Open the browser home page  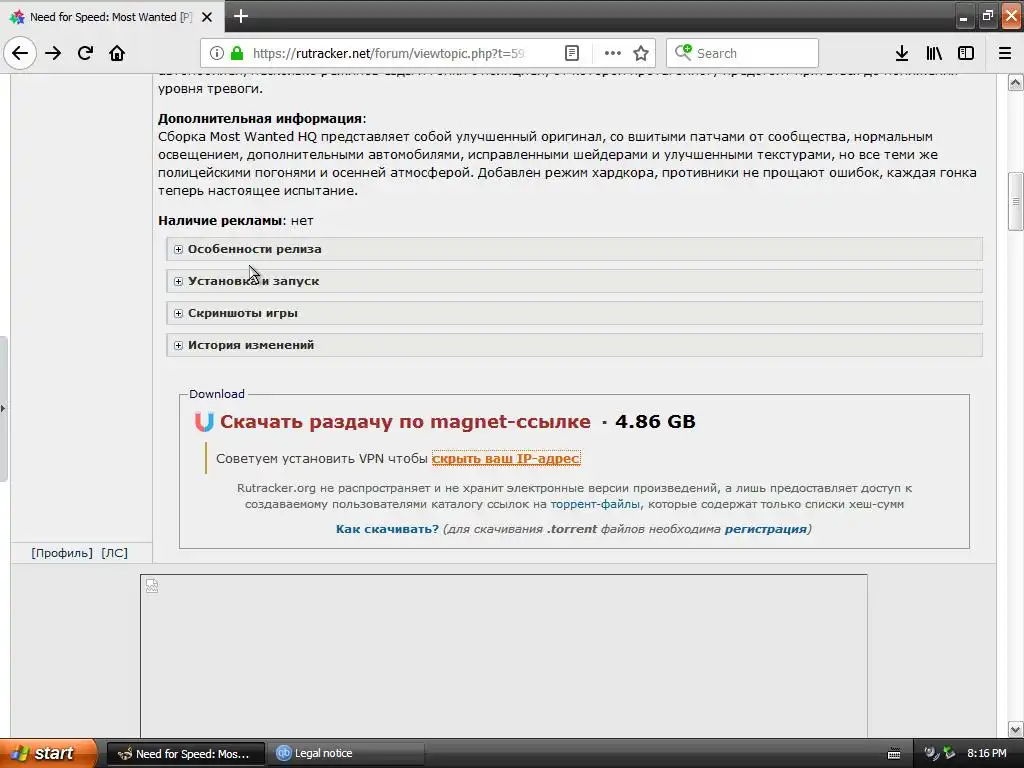click(117, 53)
